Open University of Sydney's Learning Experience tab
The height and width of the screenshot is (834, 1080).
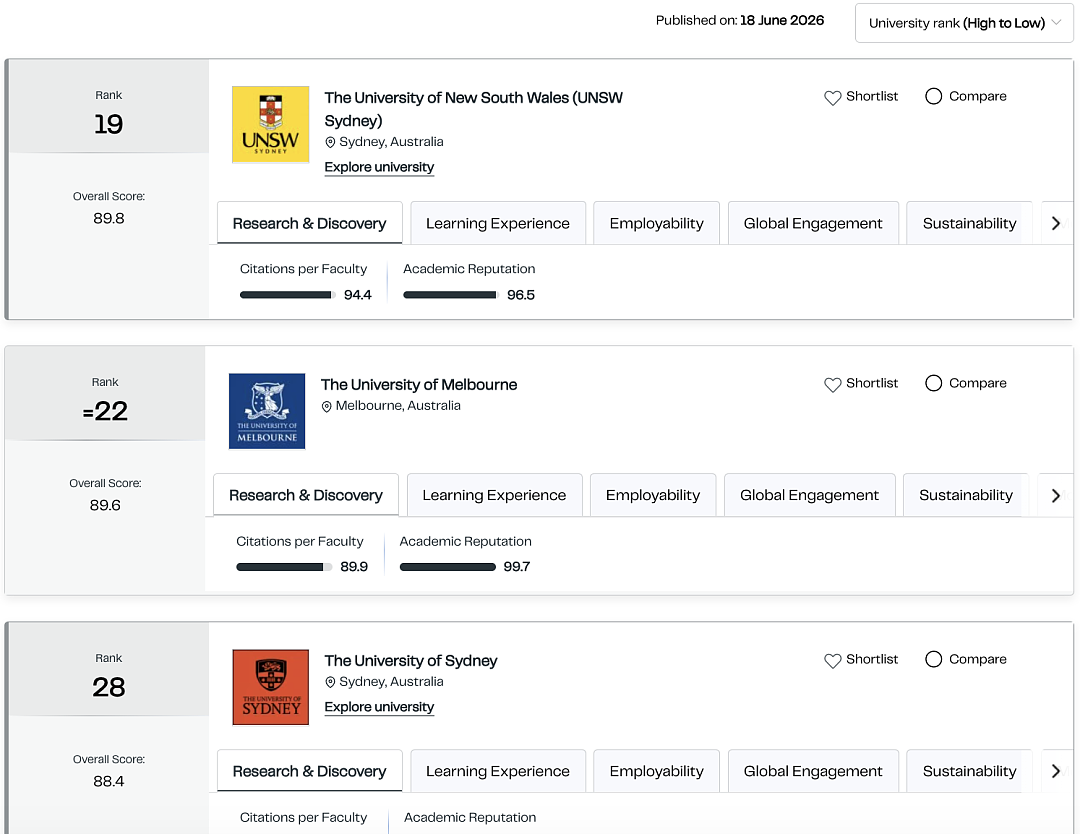498,771
